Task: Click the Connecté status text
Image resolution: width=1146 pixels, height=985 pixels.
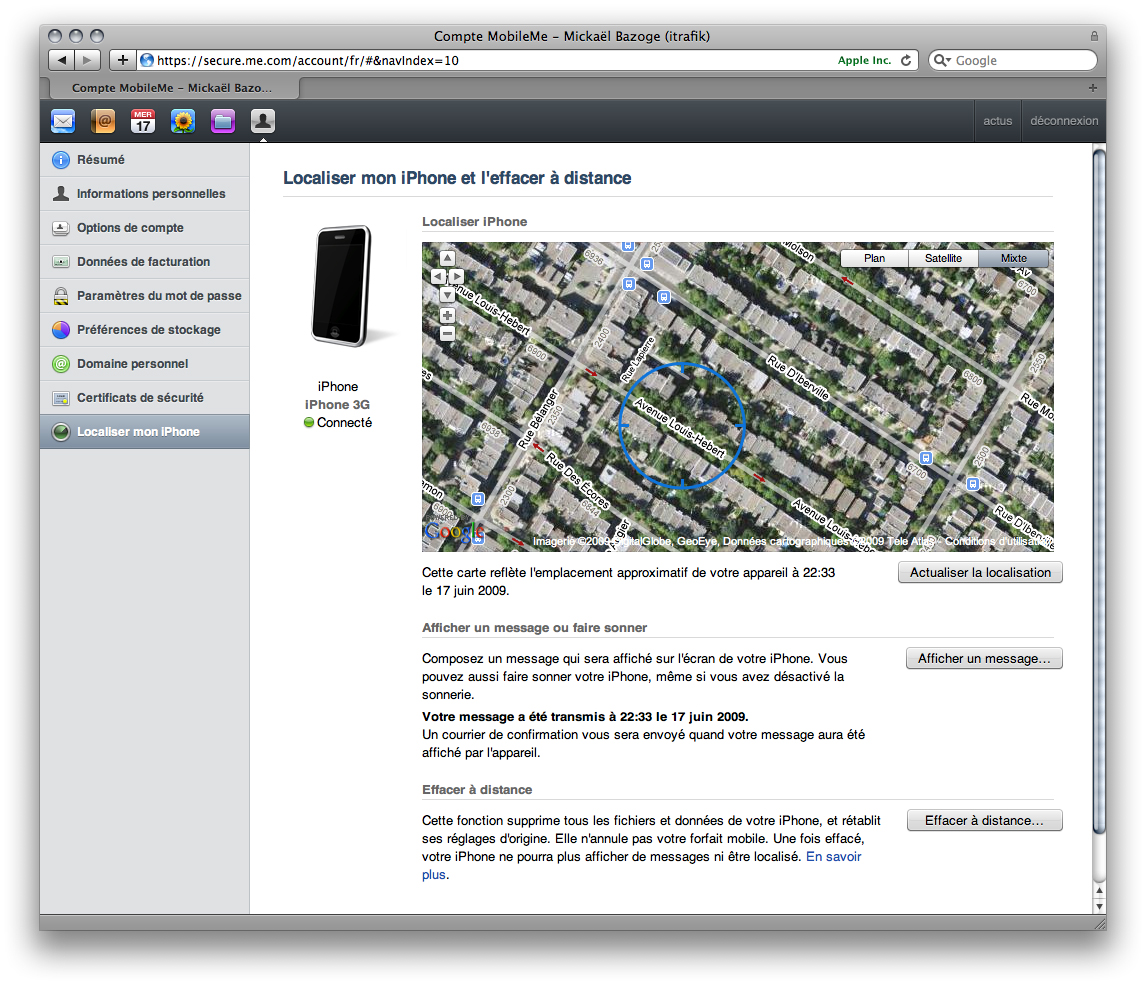Action: click(x=344, y=422)
